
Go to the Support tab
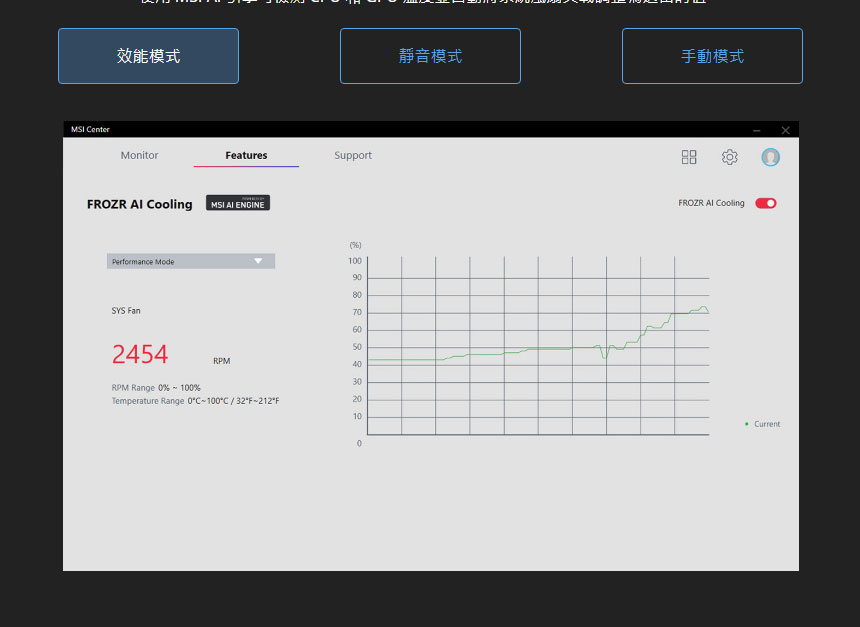pyautogui.click(x=353, y=155)
